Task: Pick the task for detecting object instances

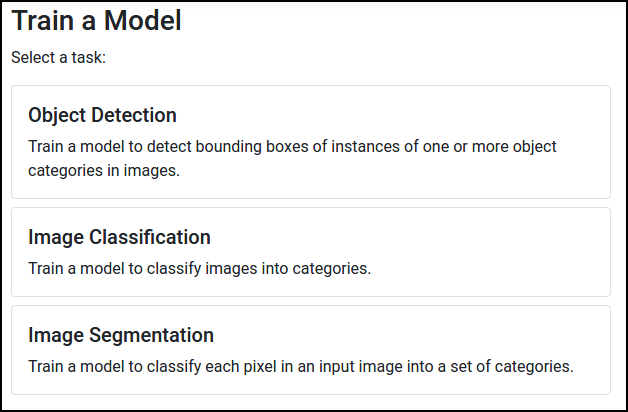Action: [311, 142]
